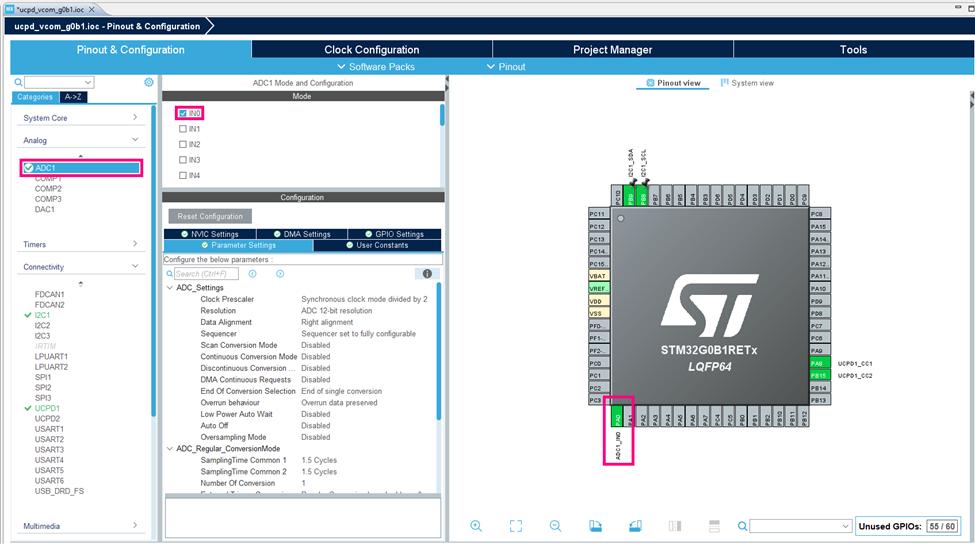Click the parameter search field
Screen dimensions: 975x545
(206, 274)
